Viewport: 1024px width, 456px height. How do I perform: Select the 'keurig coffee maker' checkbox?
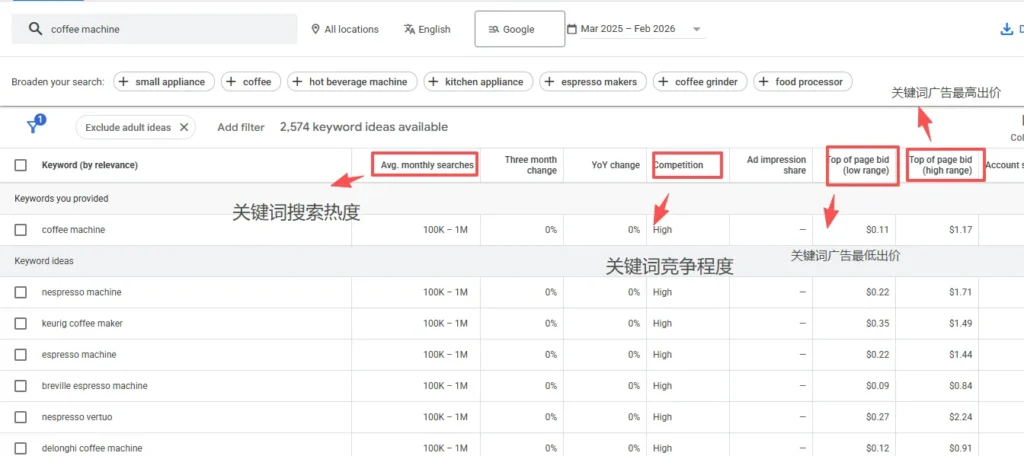point(21,324)
